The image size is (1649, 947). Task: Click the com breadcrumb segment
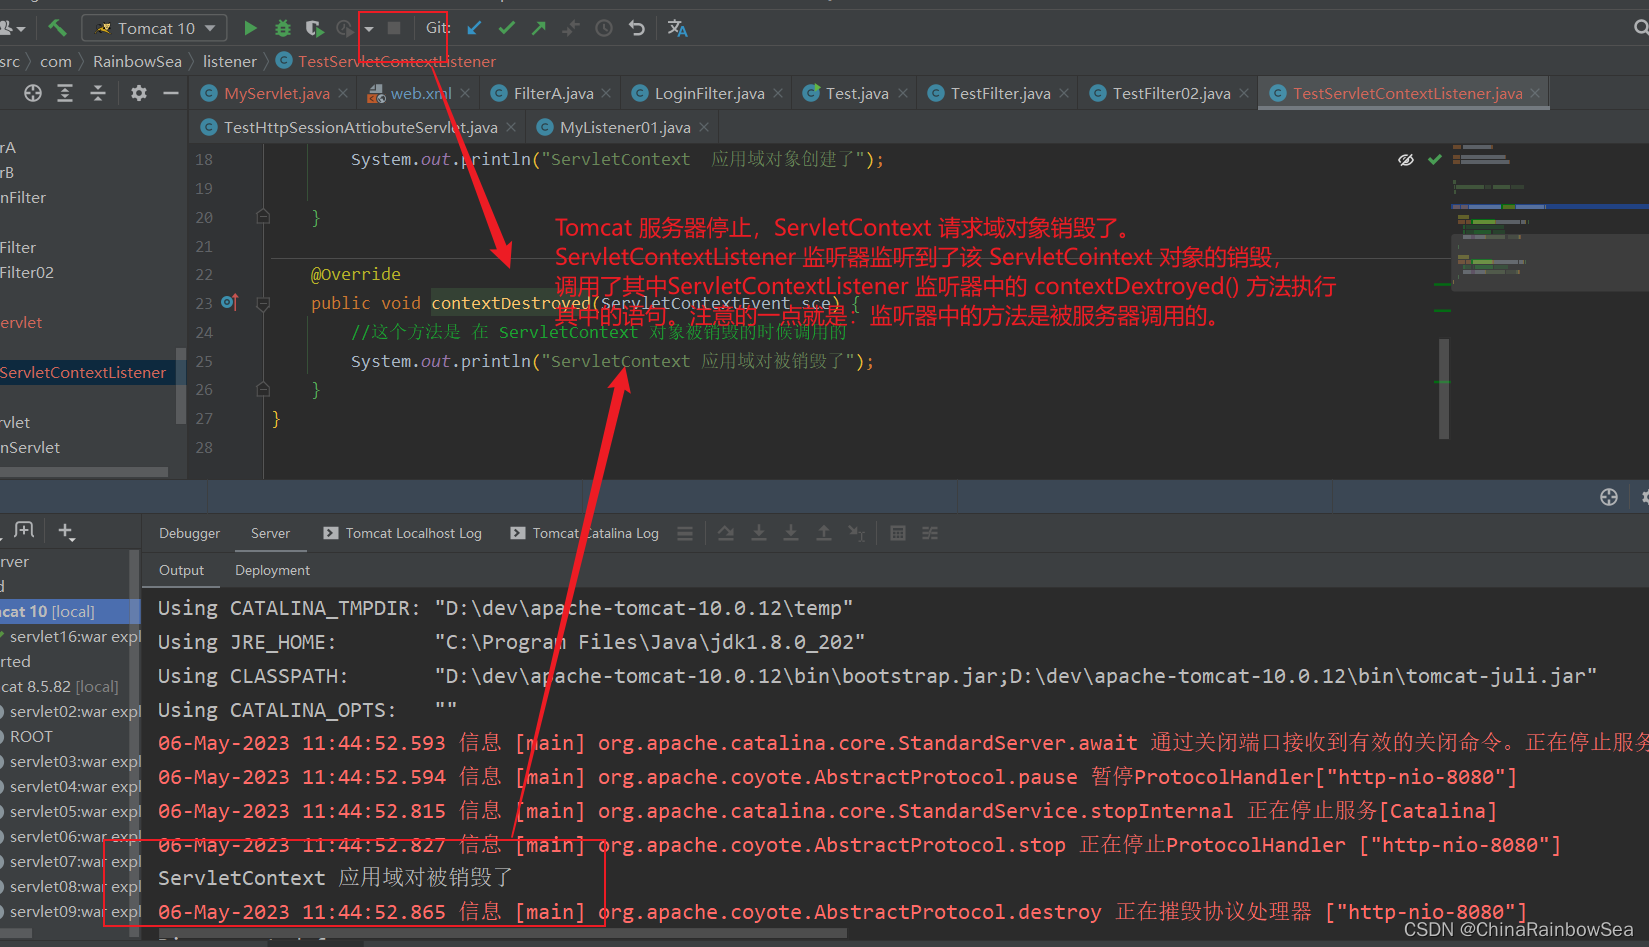point(56,61)
